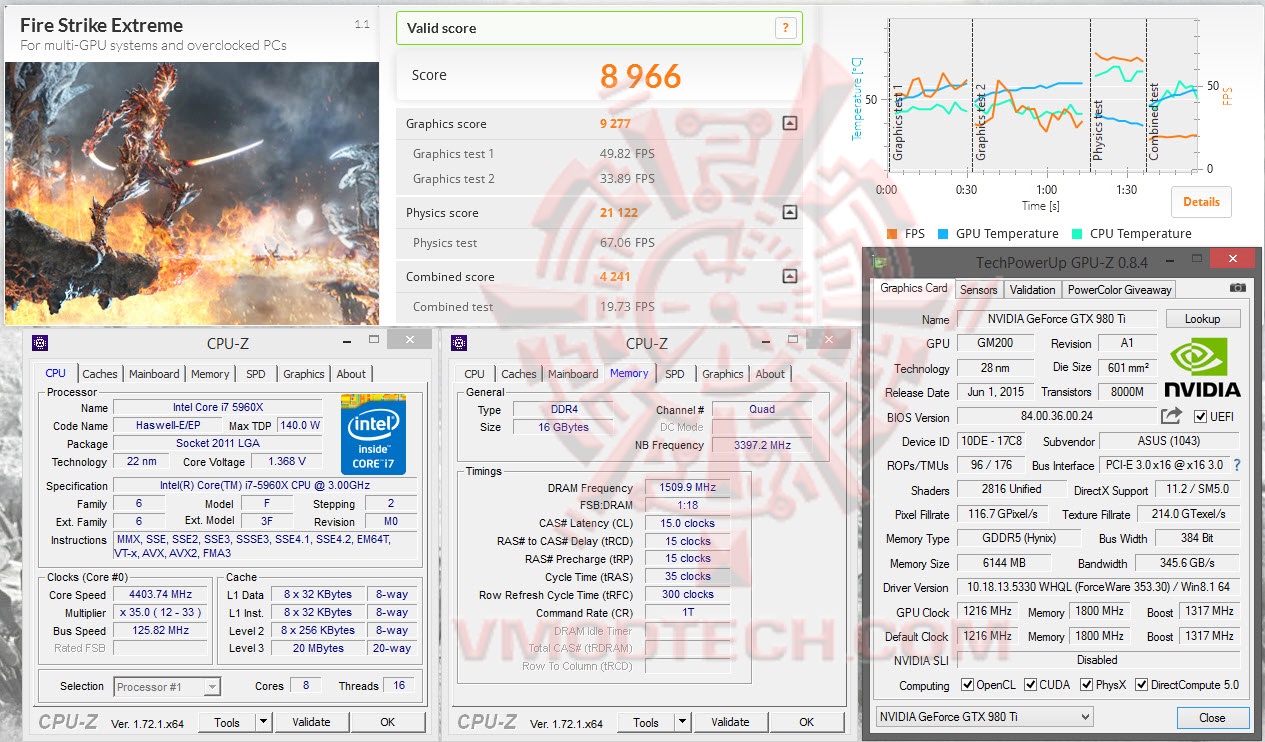This screenshot has width=1265, height=742.
Task: Click the GPU Clock value 1216 MHz
Action: click(x=988, y=611)
